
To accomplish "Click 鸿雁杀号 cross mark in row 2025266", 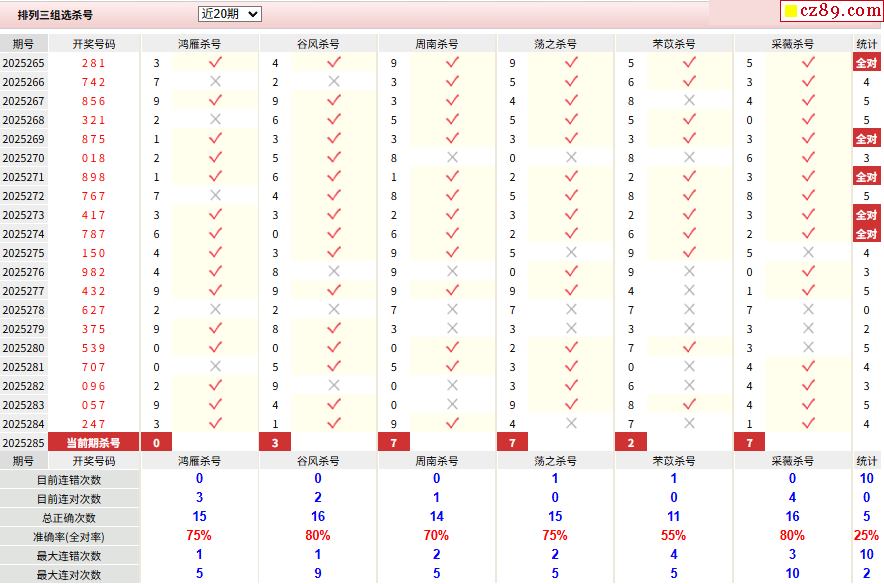I will point(214,82).
